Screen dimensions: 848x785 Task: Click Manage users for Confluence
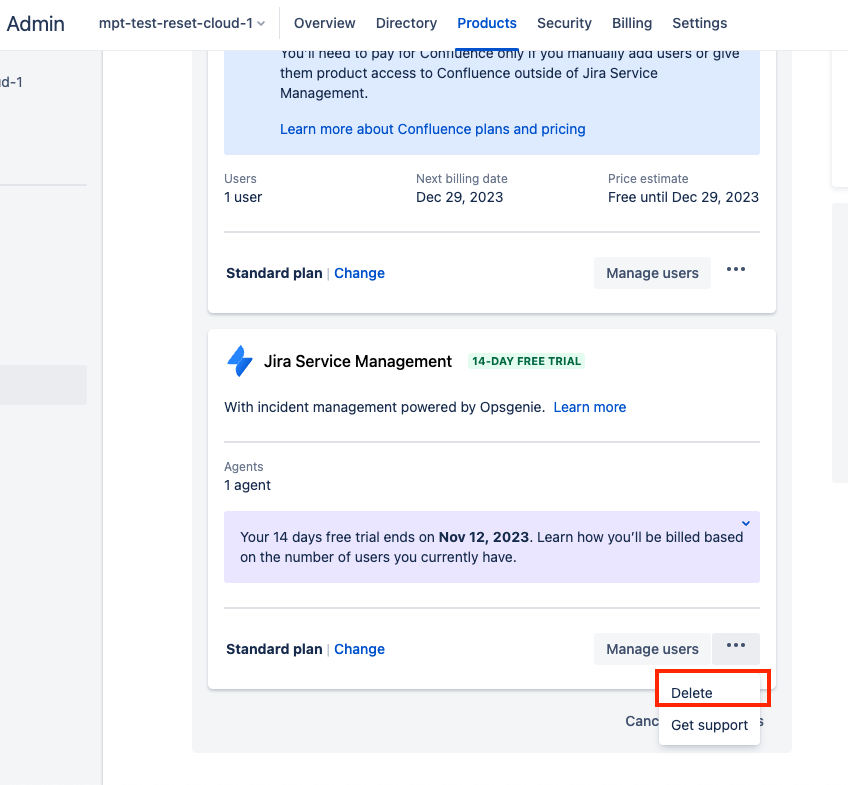[x=652, y=273]
